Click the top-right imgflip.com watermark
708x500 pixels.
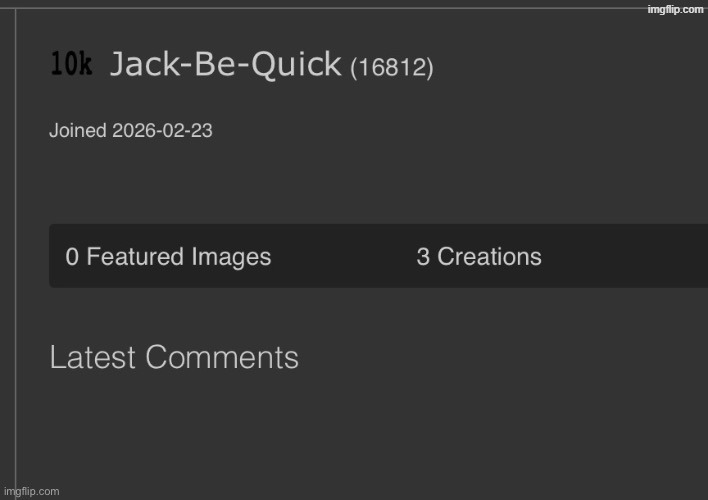tap(675, 9)
